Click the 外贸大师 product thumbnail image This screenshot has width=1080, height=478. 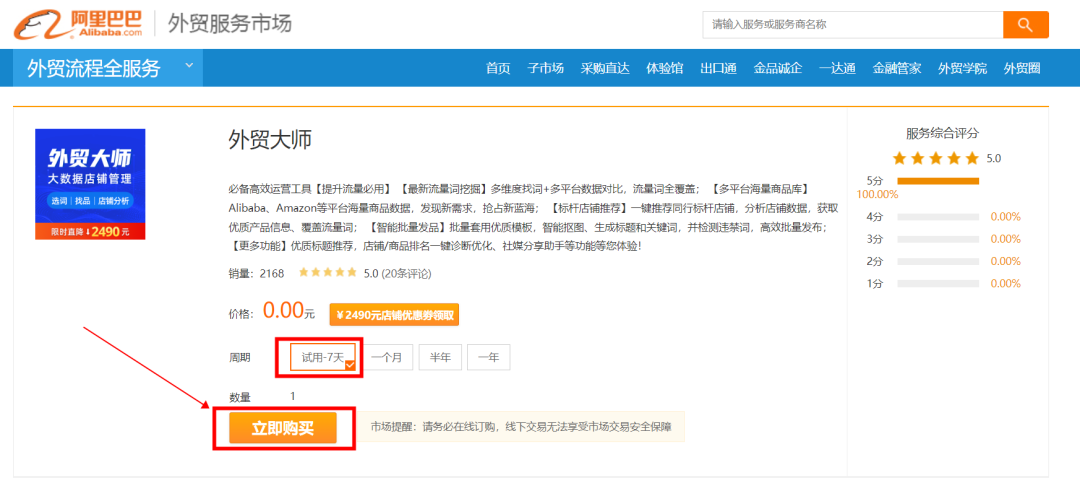click(90, 184)
